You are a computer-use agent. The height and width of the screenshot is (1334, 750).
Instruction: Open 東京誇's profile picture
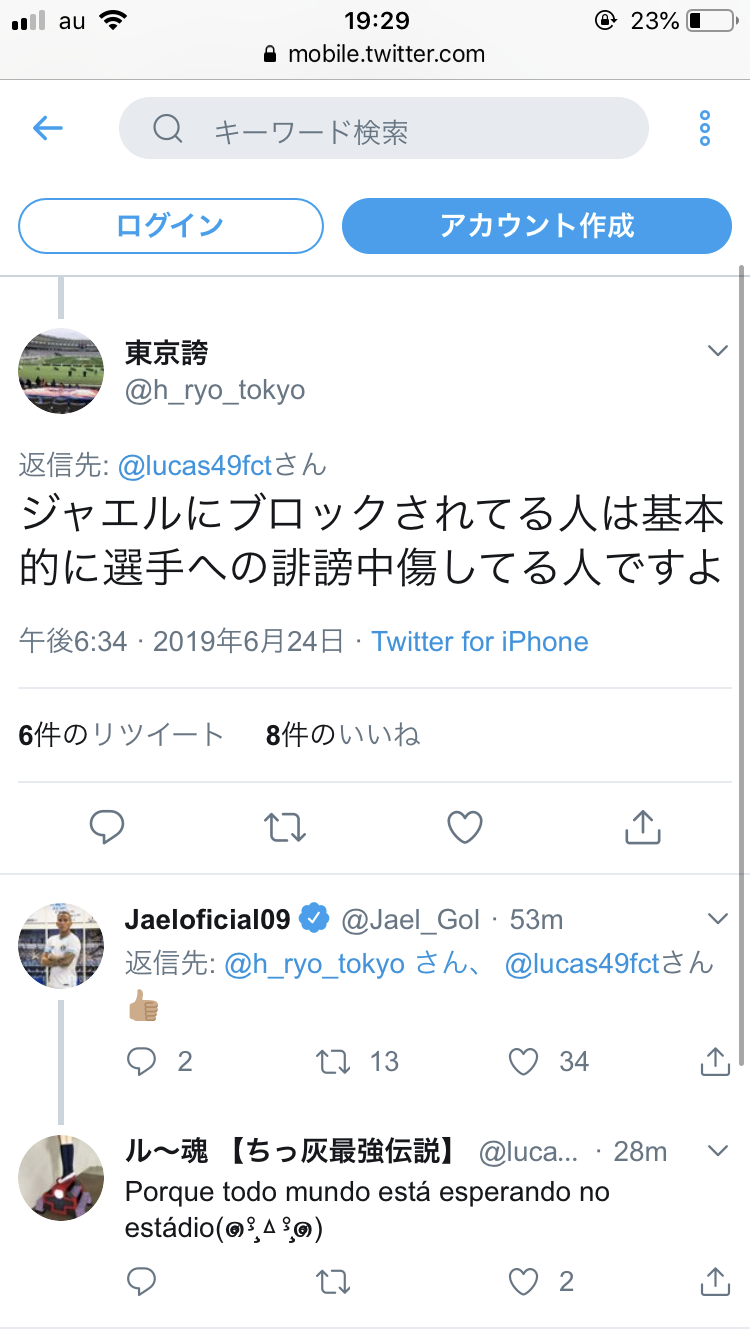click(61, 370)
